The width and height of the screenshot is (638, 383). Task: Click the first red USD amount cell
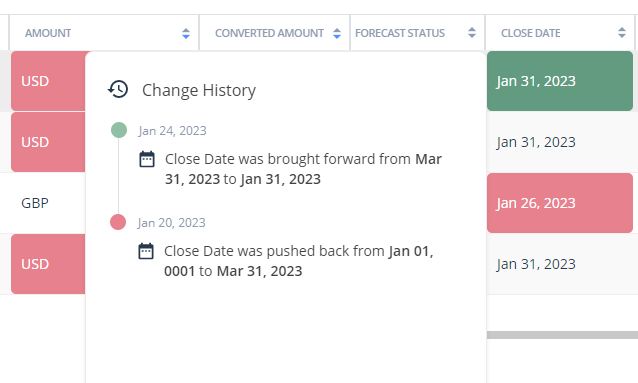[x=48, y=81]
